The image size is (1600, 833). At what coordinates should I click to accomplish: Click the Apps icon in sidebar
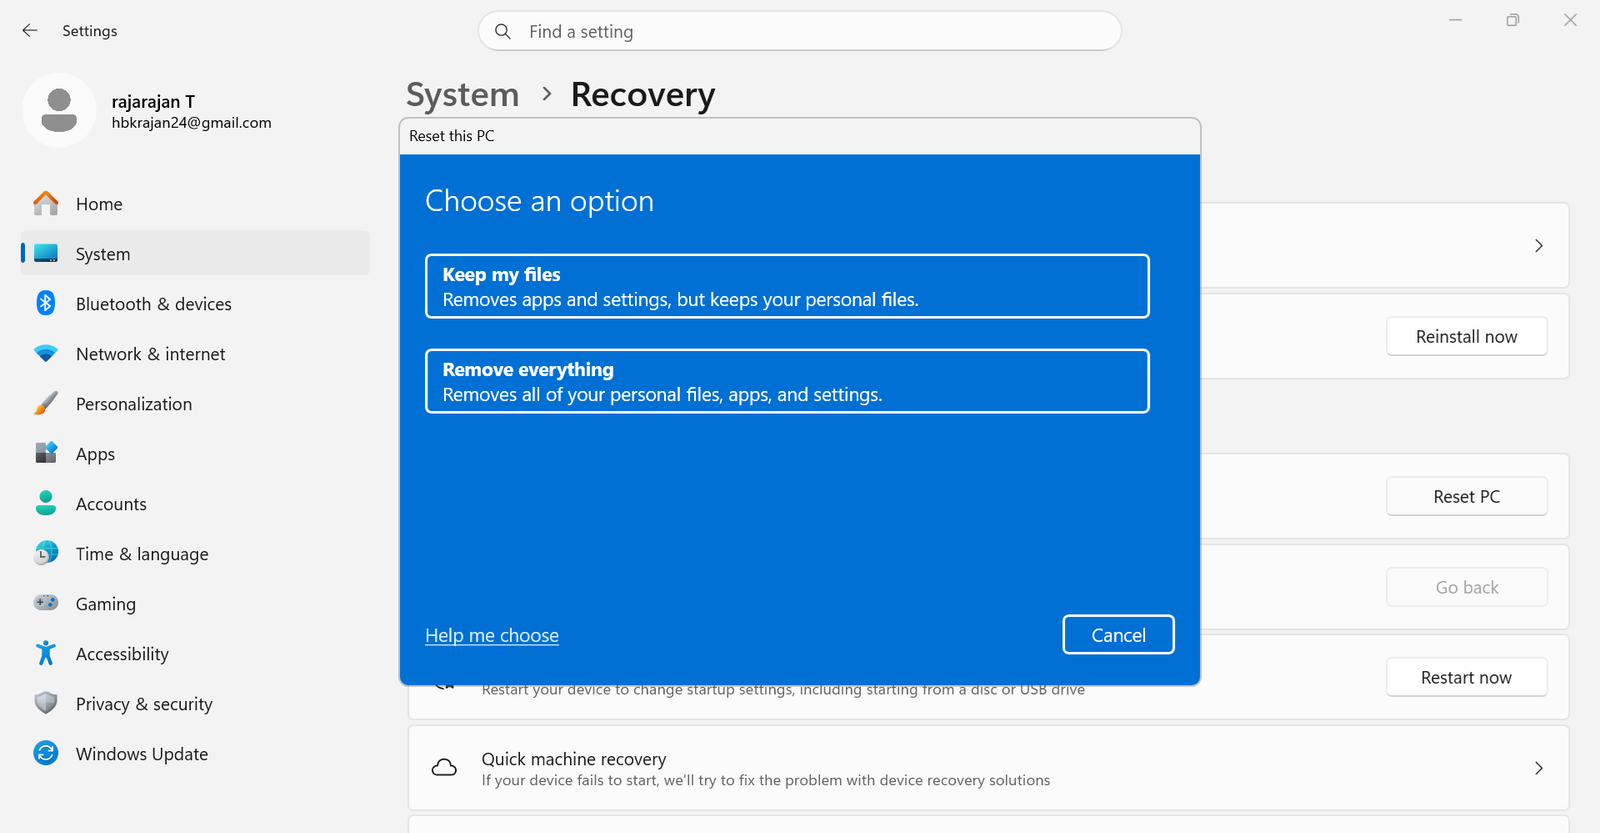pyautogui.click(x=46, y=453)
